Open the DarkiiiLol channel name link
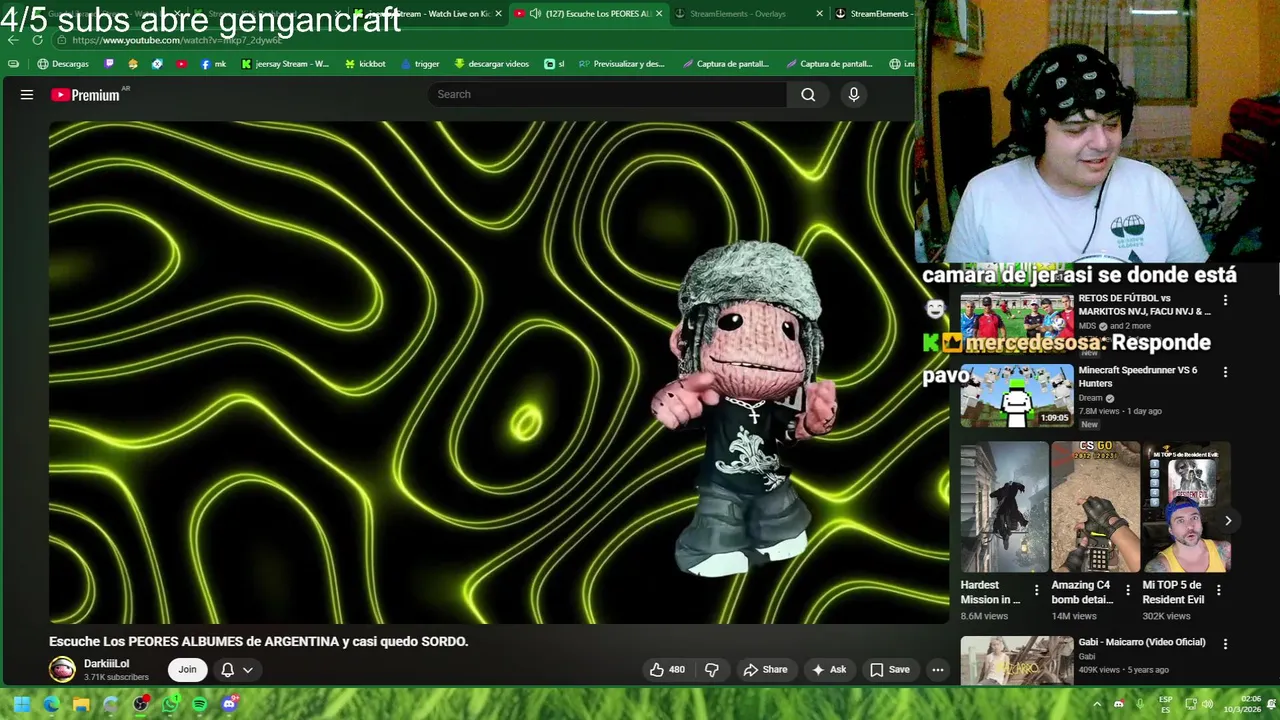The image size is (1280, 720). tap(106, 664)
